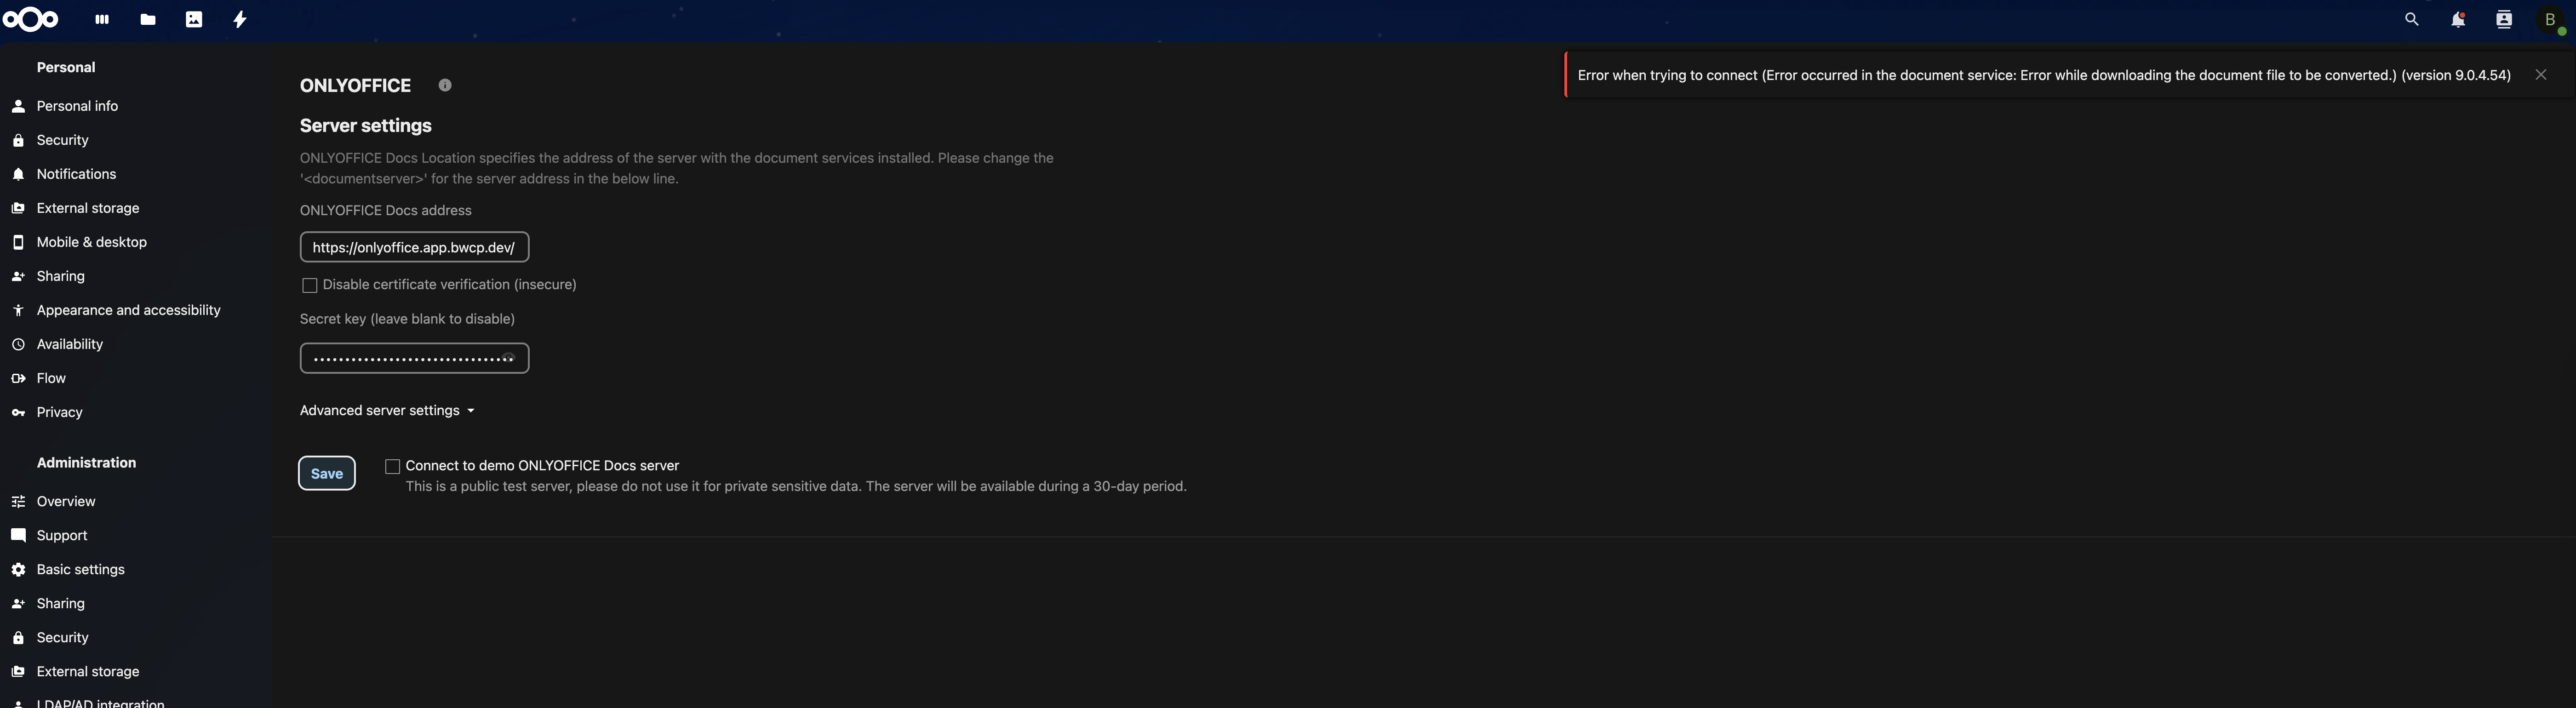2576x708 pixels.
Task: Click the Overview sliders icon
Action: pyautogui.click(x=18, y=501)
